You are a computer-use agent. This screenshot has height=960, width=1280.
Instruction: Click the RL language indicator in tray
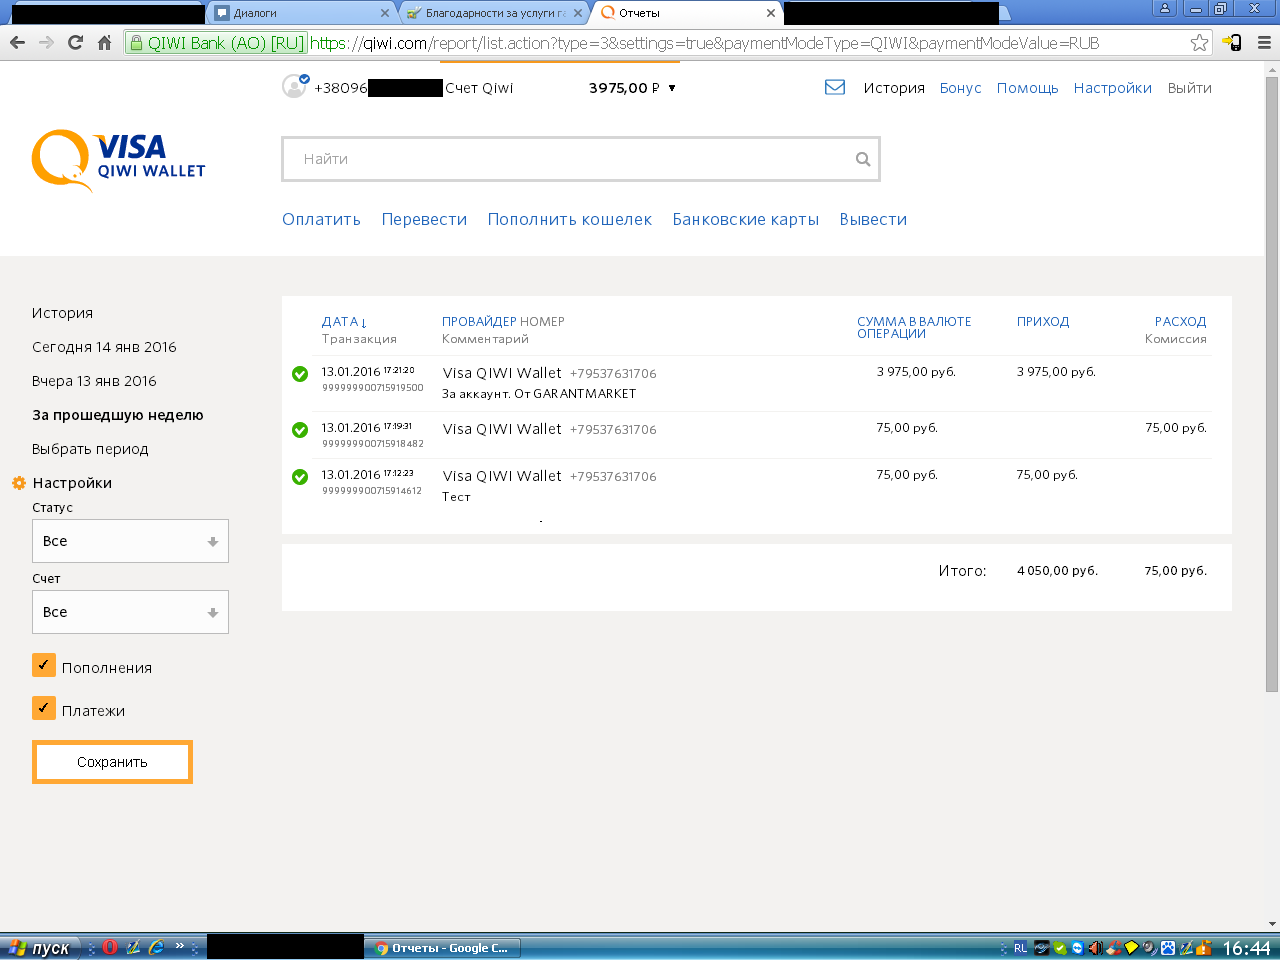coord(1021,948)
